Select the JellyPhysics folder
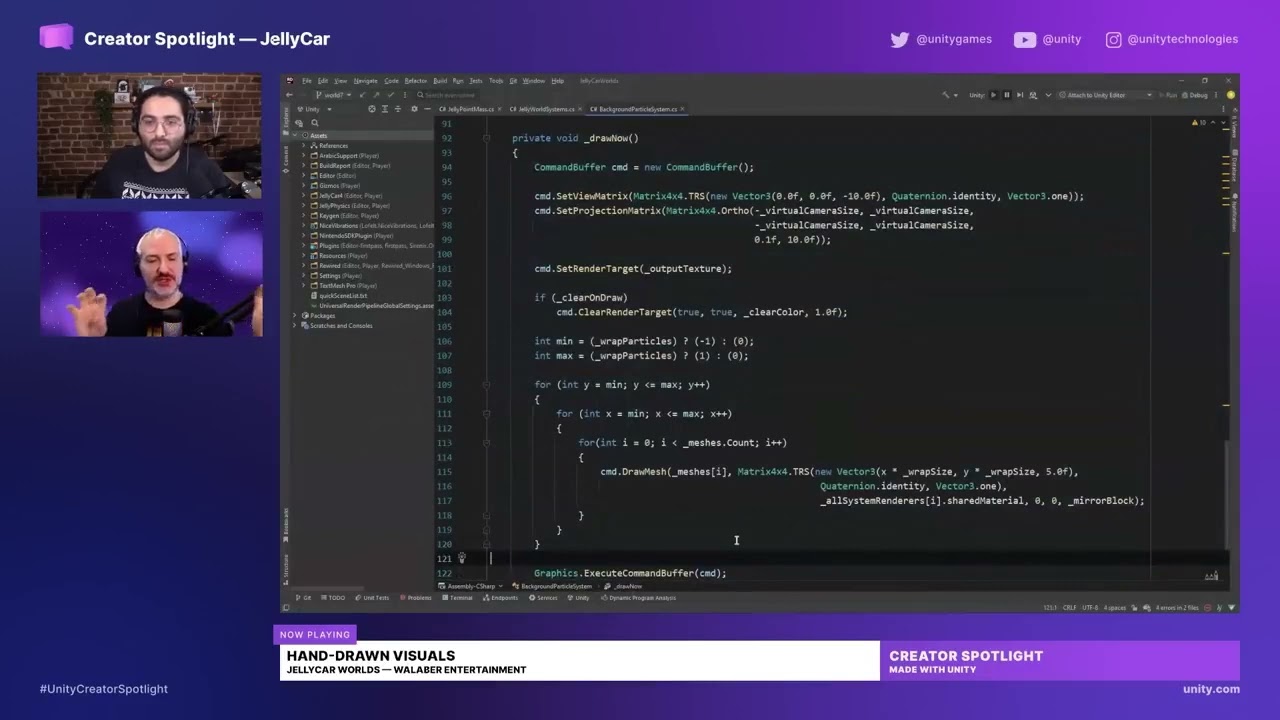Viewport: 1280px width, 720px height. tap(351, 206)
